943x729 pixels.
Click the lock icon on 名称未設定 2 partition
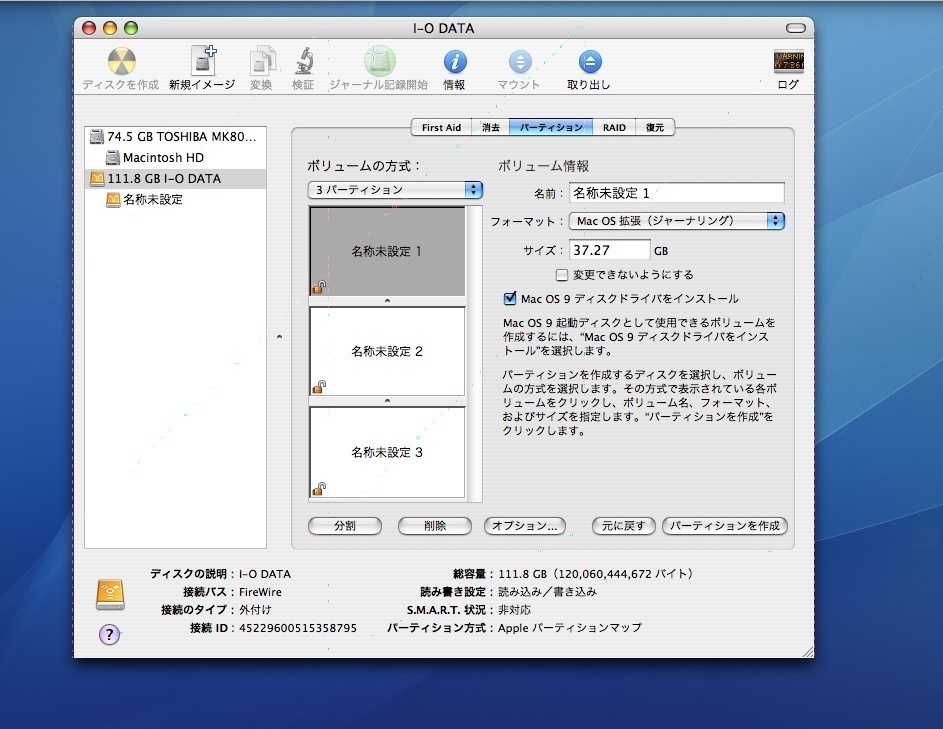tap(319, 386)
